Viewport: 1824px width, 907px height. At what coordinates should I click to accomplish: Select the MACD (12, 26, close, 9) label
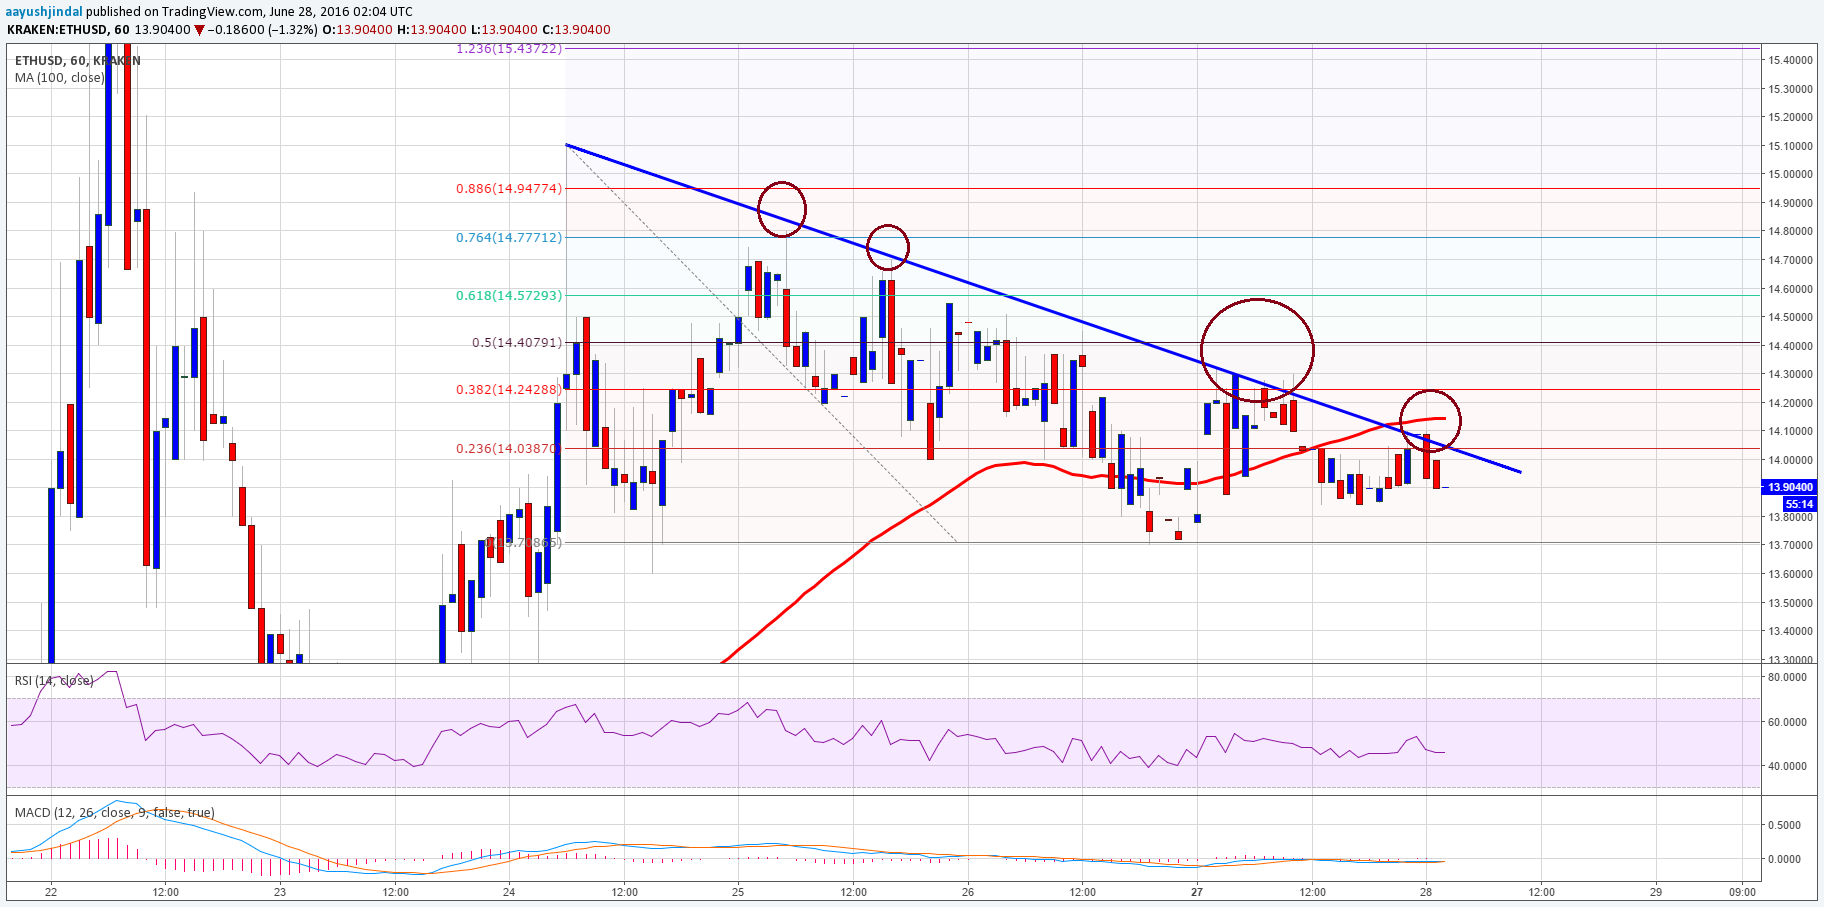114,812
